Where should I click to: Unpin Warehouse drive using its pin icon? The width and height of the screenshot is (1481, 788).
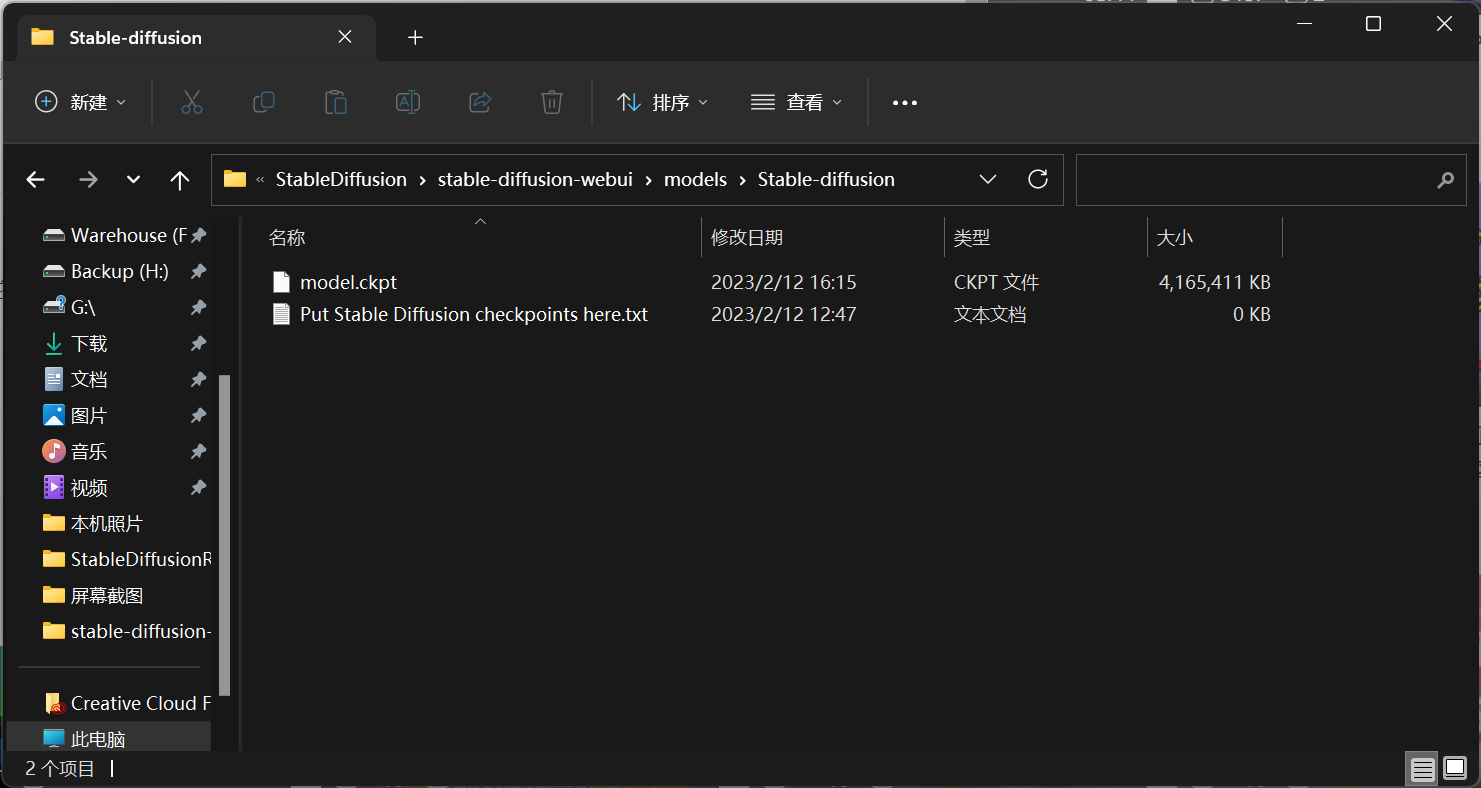199,235
